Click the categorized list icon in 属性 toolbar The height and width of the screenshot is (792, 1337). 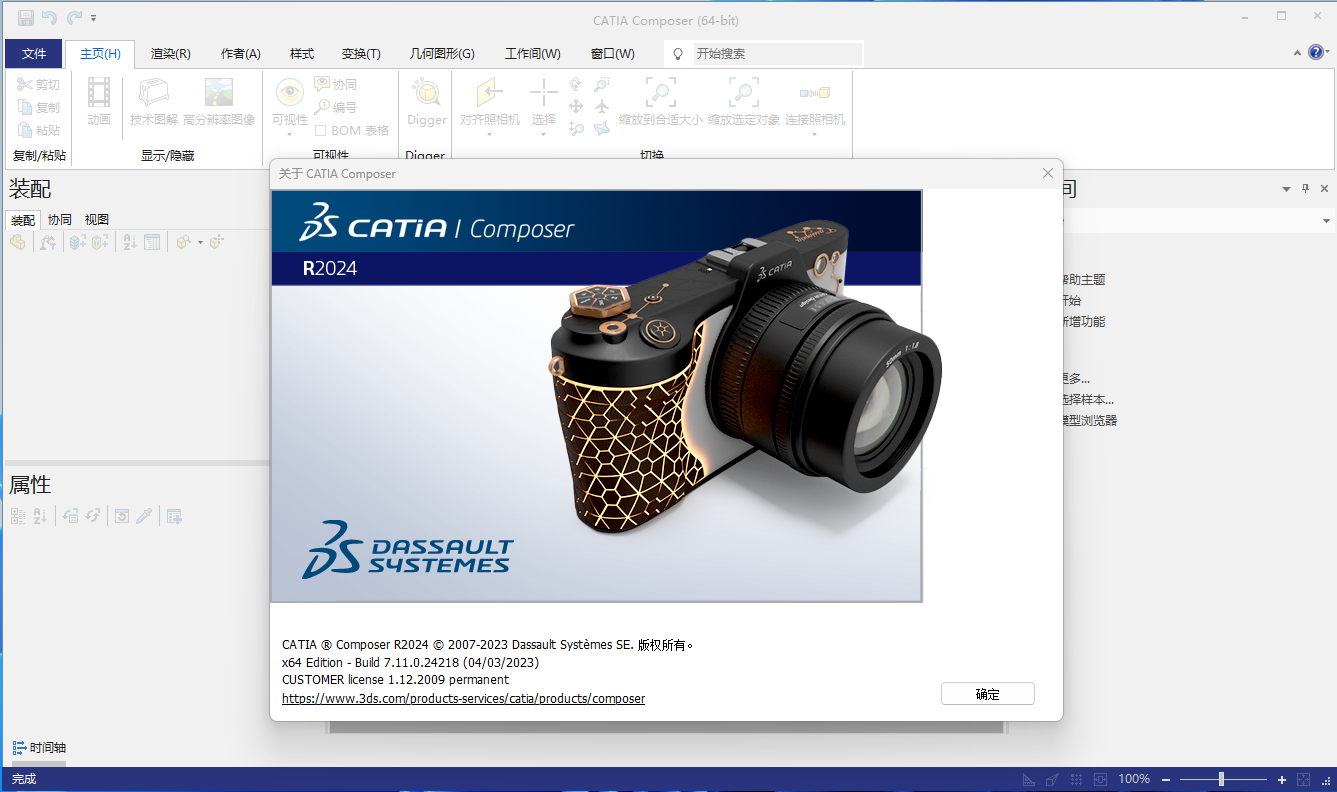pyautogui.click(x=18, y=516)
